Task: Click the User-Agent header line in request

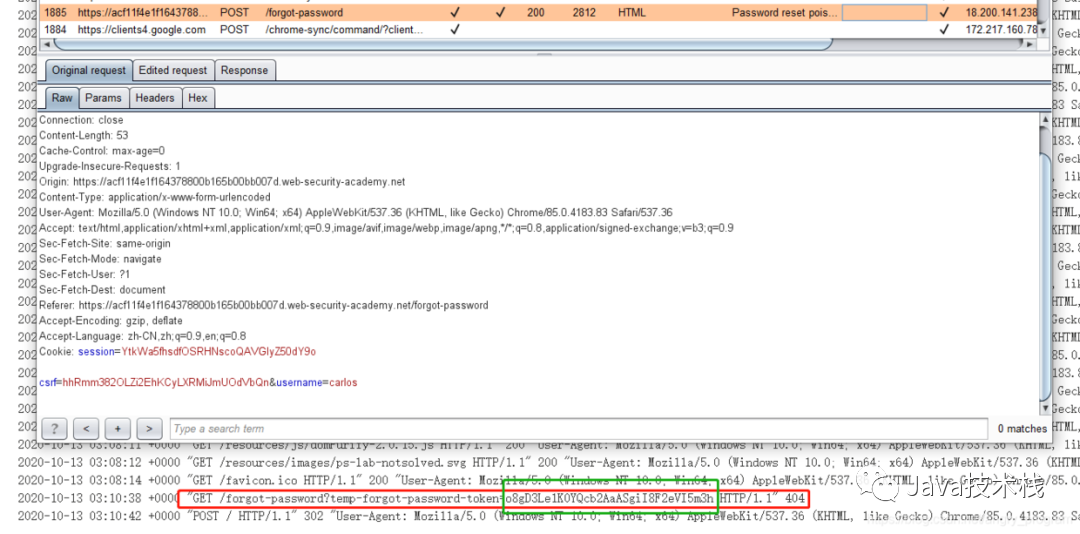Action: tap(355, 212)
